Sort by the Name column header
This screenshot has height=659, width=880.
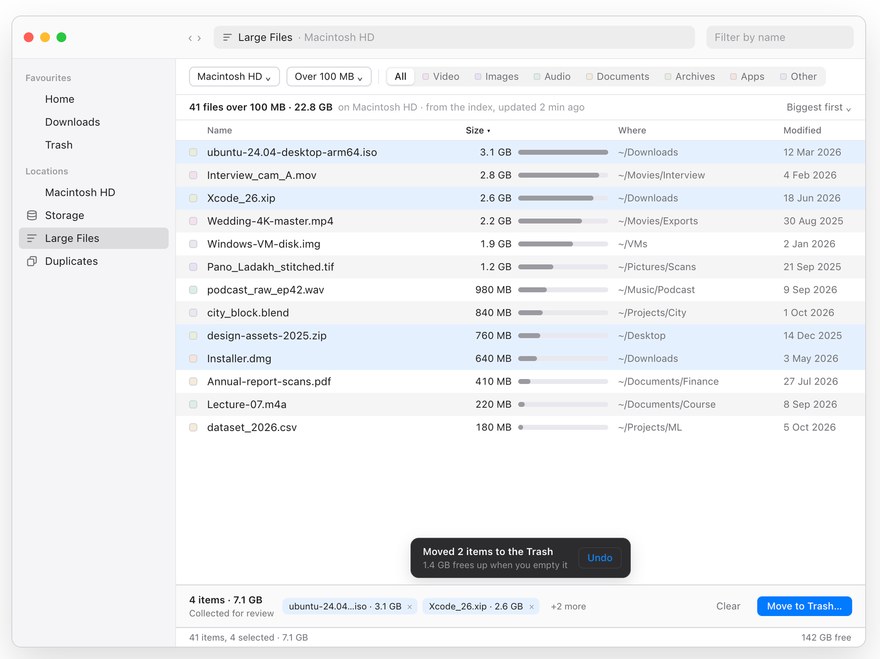point(219,130)
